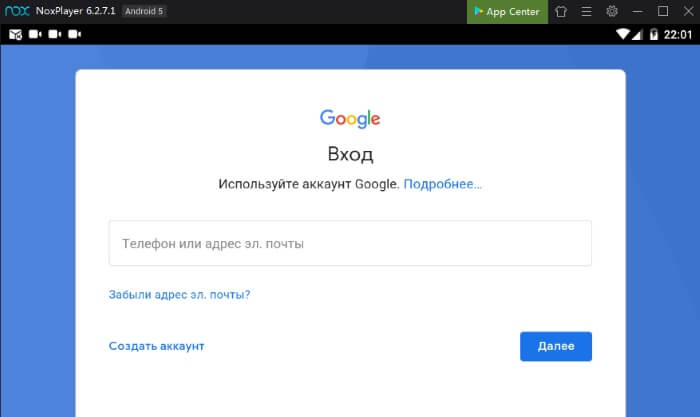Minimize the NoxPlayer window

coord(638,12)
